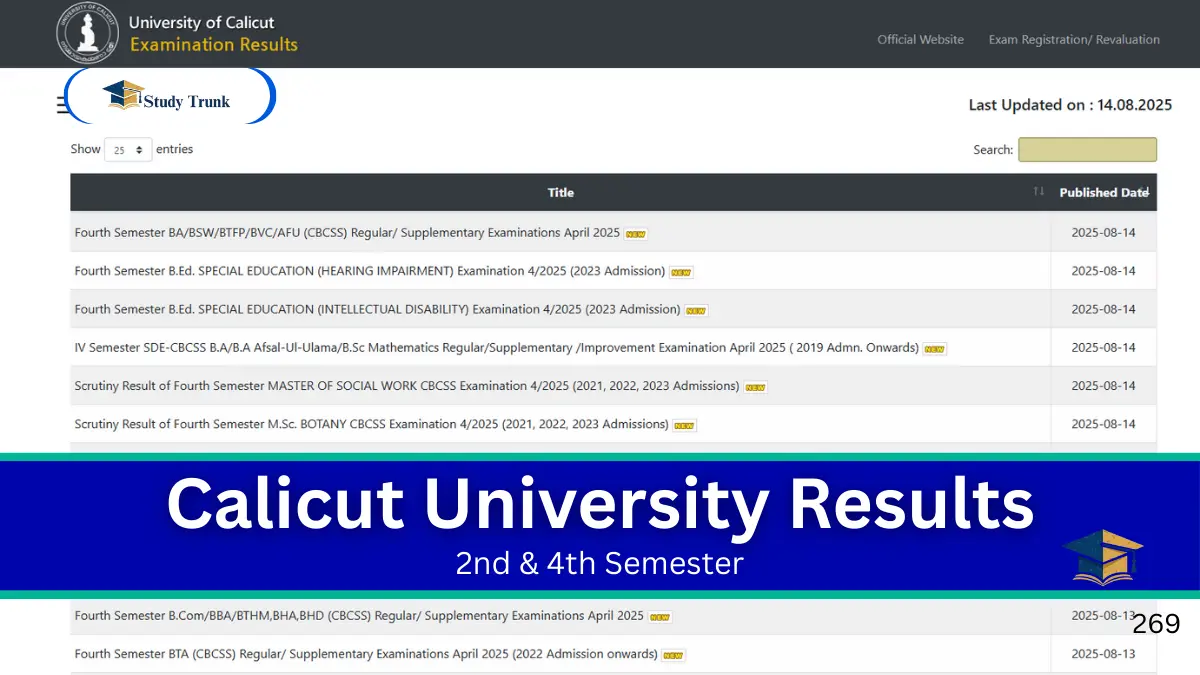This screenshot has height=675, width=1200.
Task: Click NEW badge on B.Com/BBA/BTHM result row
Action: [x=660, y=617]
